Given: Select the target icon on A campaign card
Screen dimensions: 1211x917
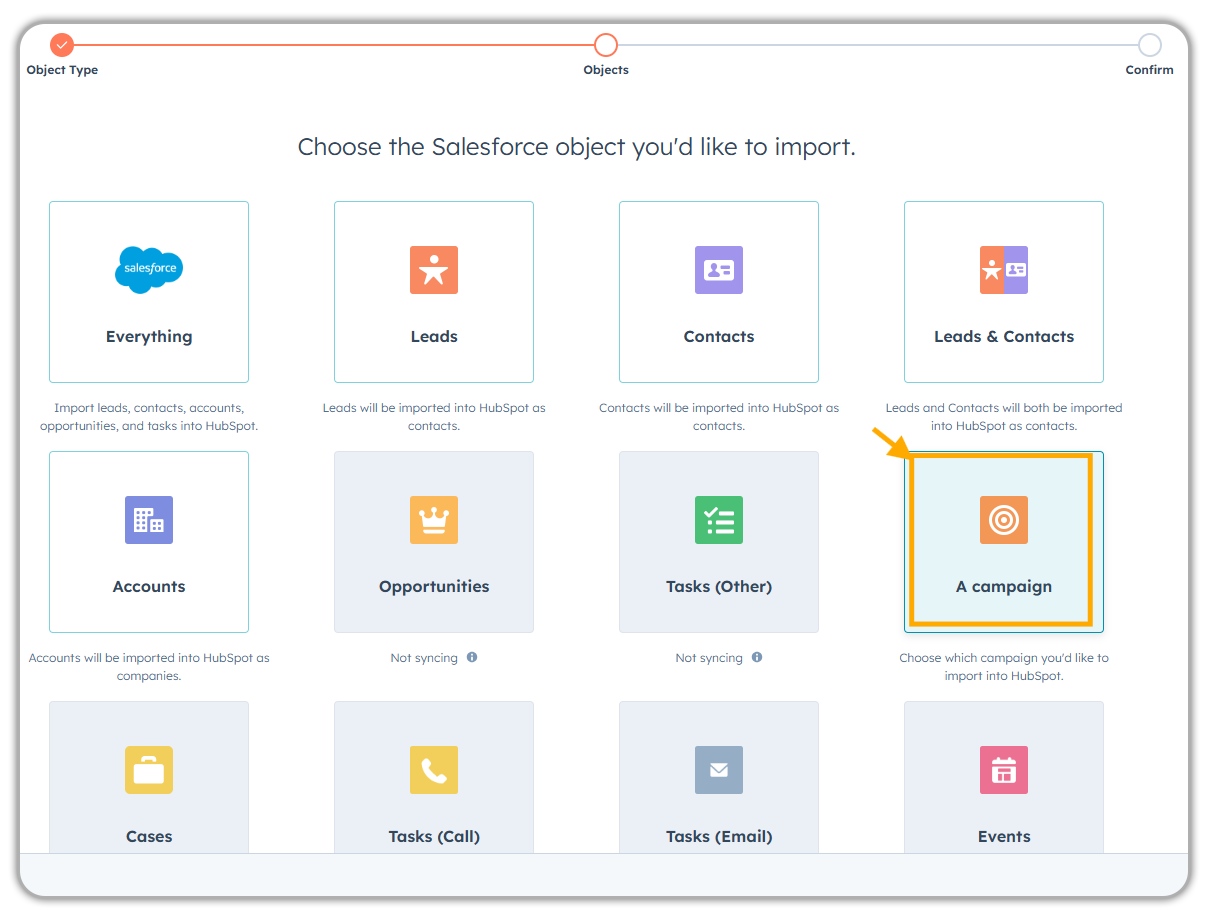Looking at the screenshot, I should [x=1003, y=519].
